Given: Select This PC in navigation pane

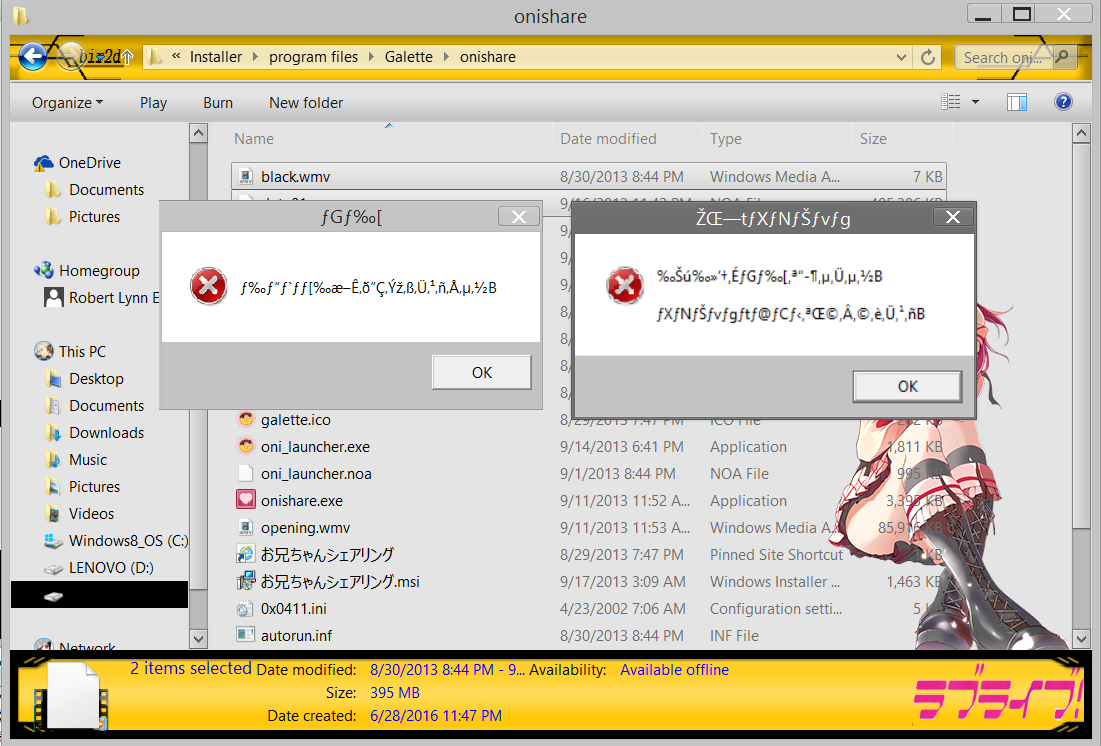Looking at the screenshot, I should pos(82,352).
